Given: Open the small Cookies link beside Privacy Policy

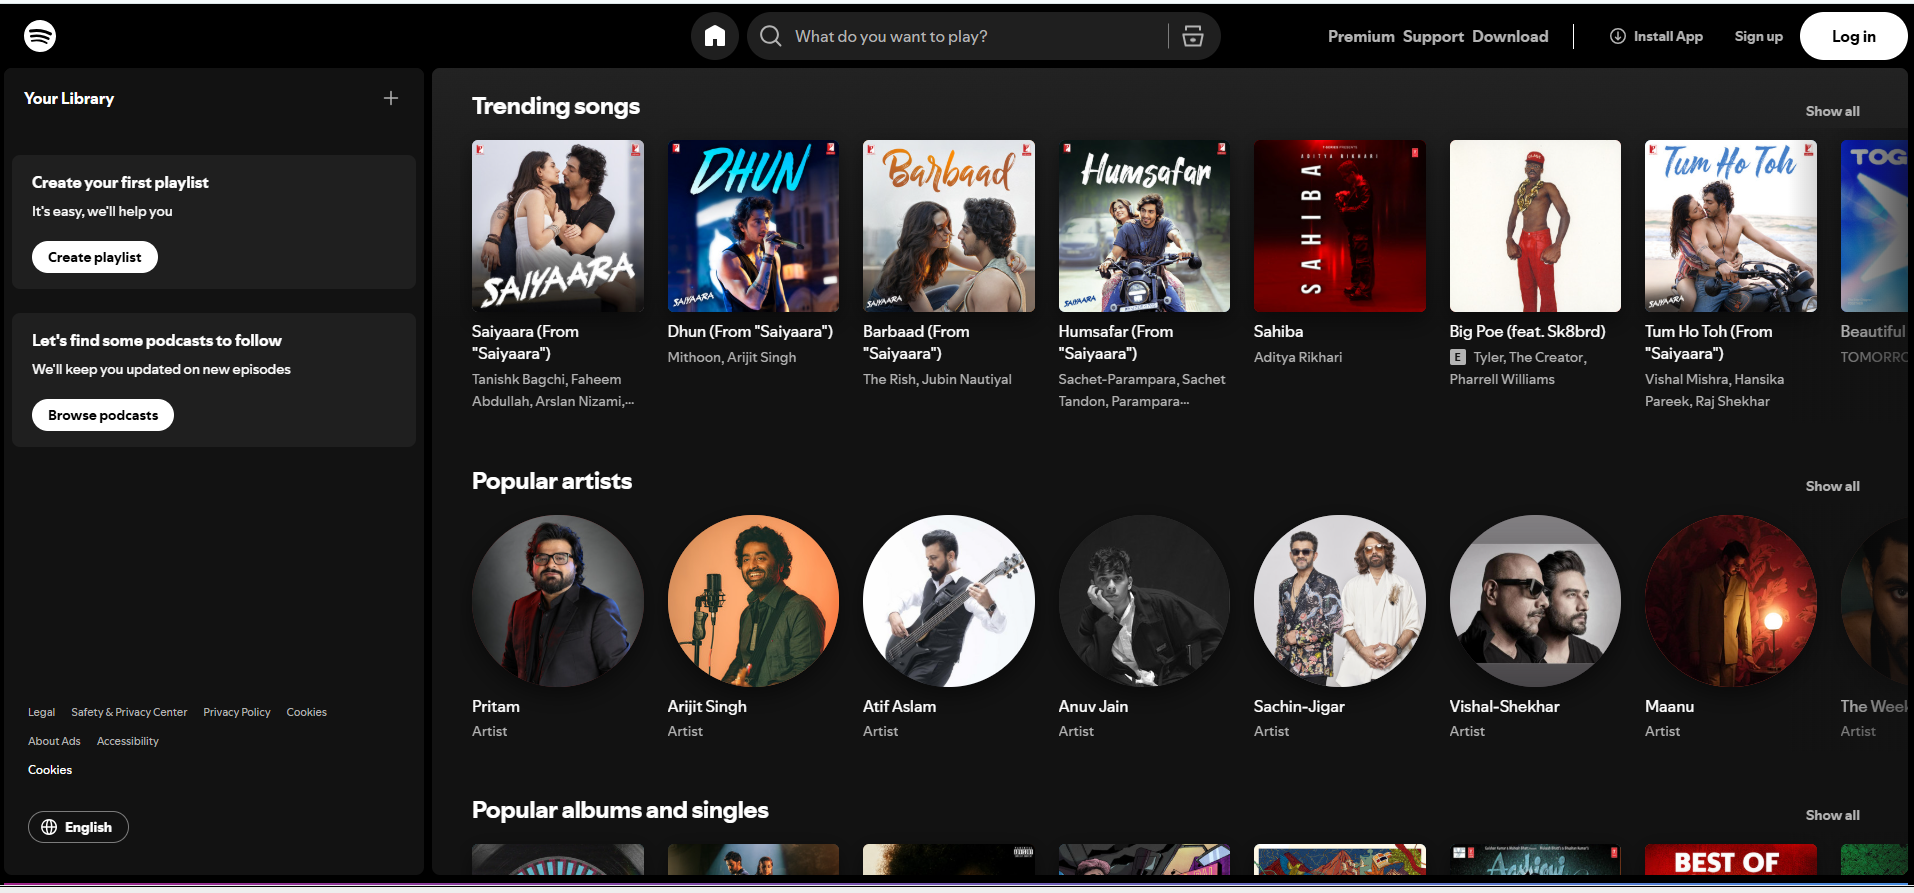Looking at the screenshot, I should click(306, 712).
